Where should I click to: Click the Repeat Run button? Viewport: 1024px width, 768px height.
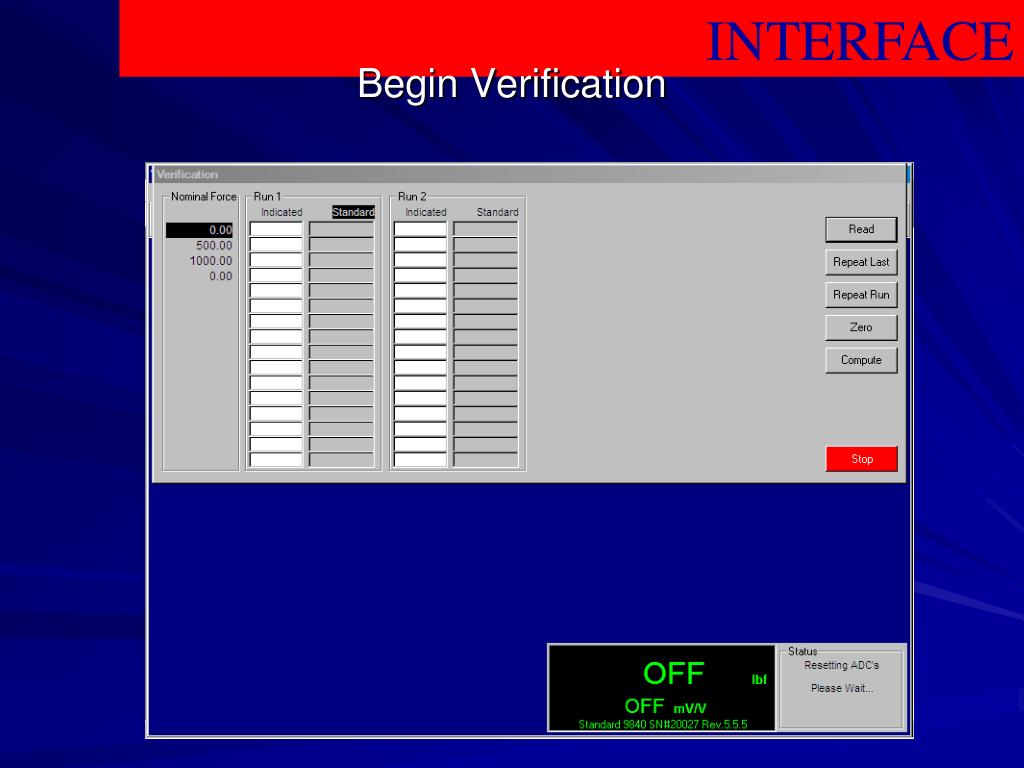tap(861, 295)
